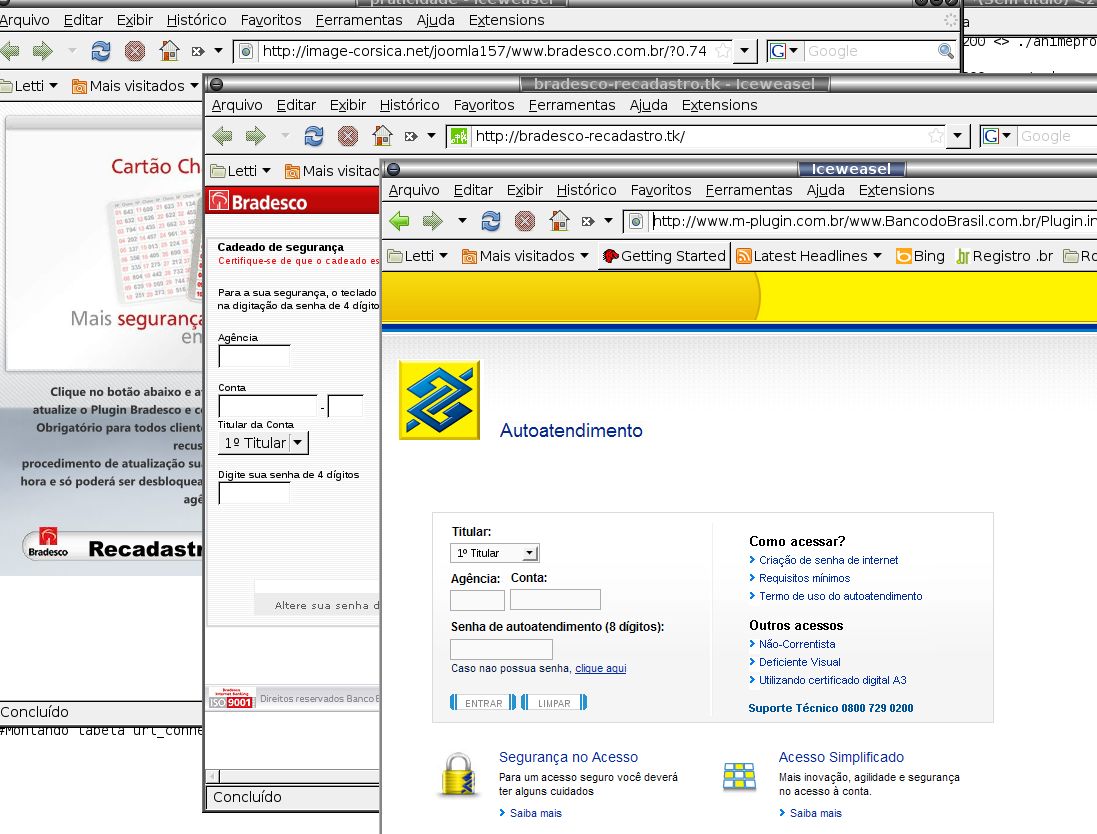Open Bing bookmark in front window

921,256
